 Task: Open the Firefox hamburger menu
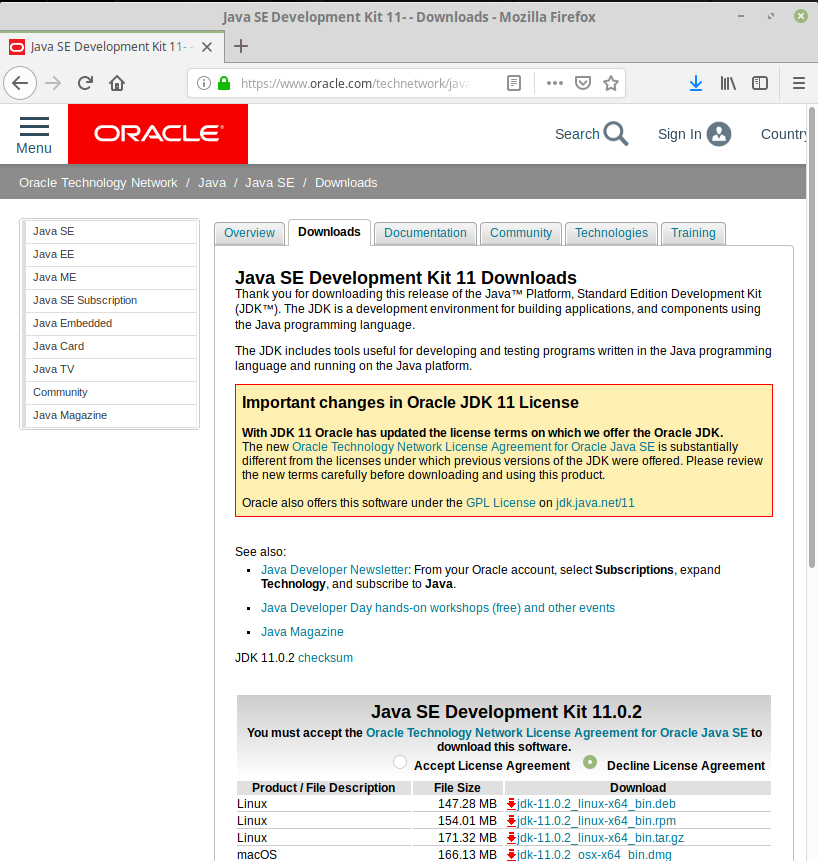click(799, 83)
